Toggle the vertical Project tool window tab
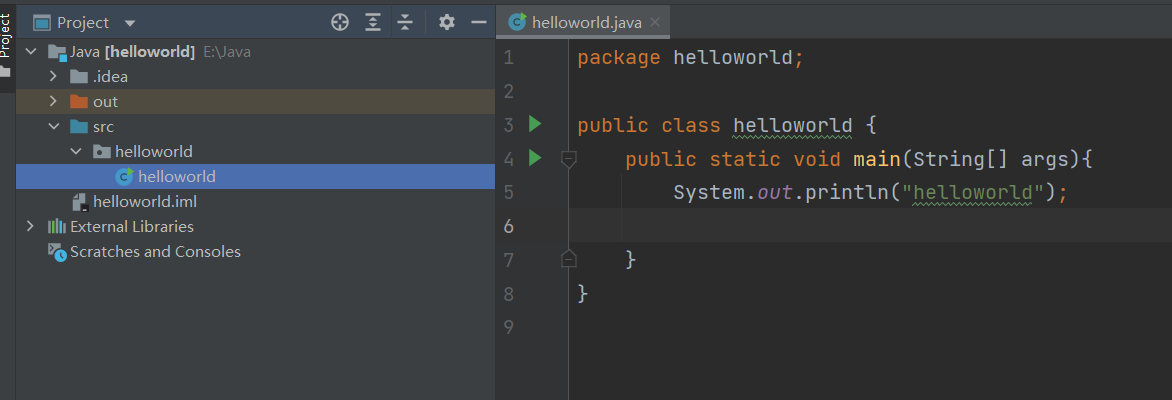Screen dimensions: 1172x400 click(x=6, y=48)
